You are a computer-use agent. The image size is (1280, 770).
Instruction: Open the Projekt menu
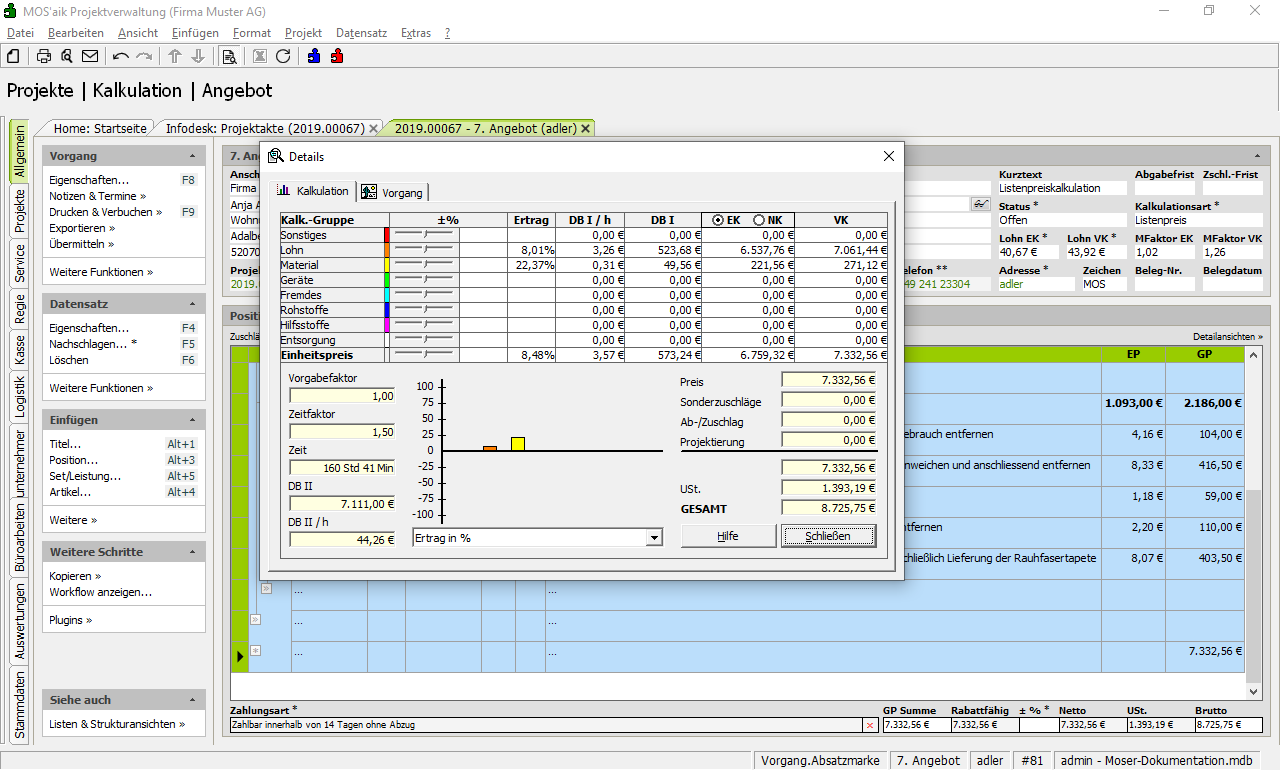pos(303,33)
